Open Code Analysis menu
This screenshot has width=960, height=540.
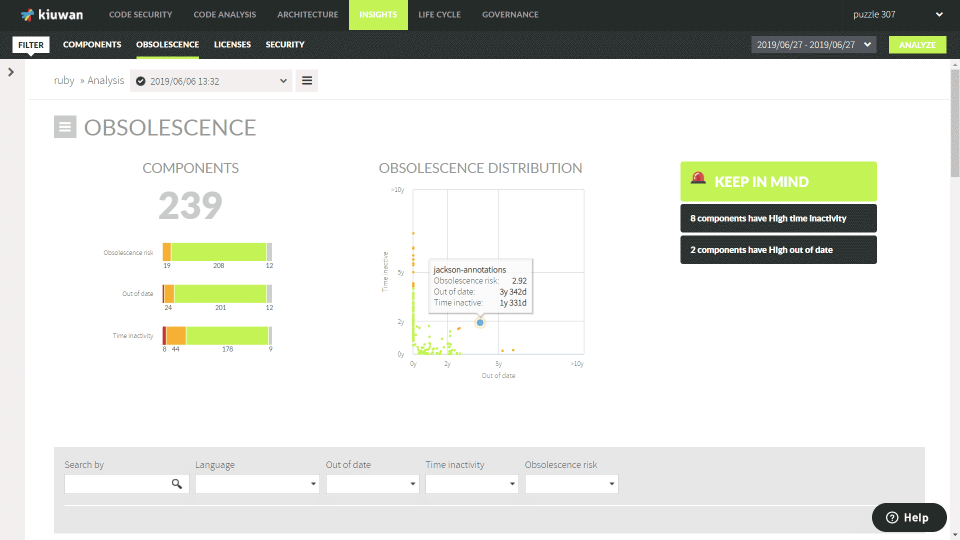225,15
